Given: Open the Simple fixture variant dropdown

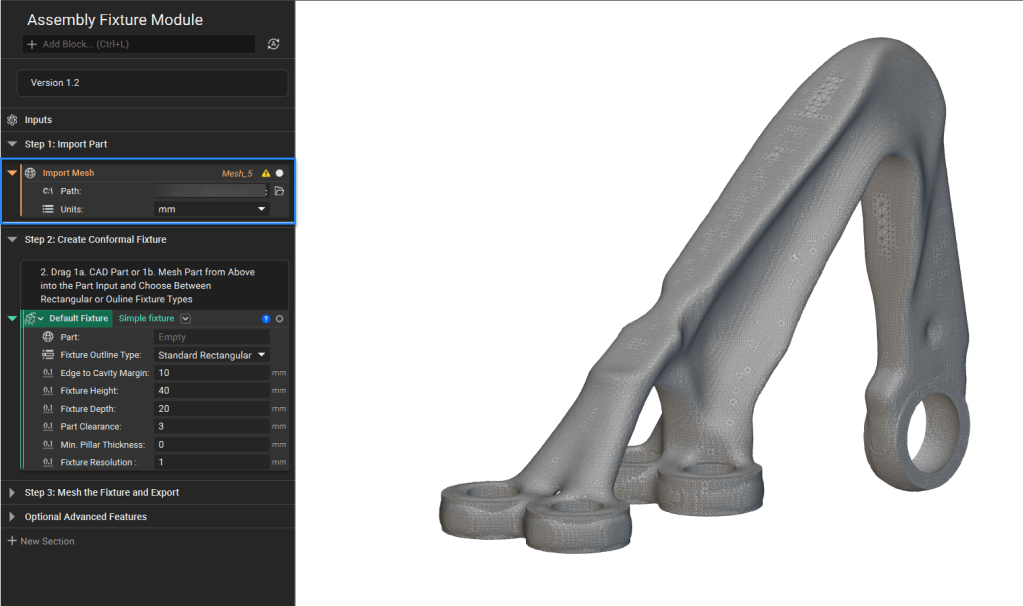Looking at the screenshot, I should tap(186, 319).
